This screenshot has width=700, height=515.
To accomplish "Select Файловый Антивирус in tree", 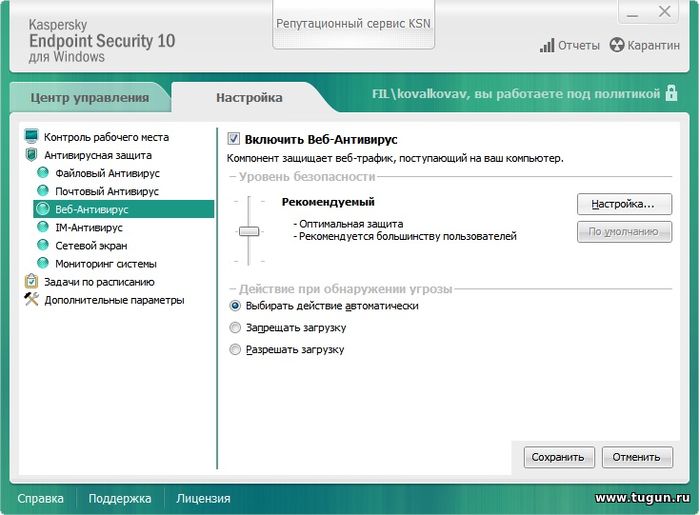I will [x=107, y=173].
